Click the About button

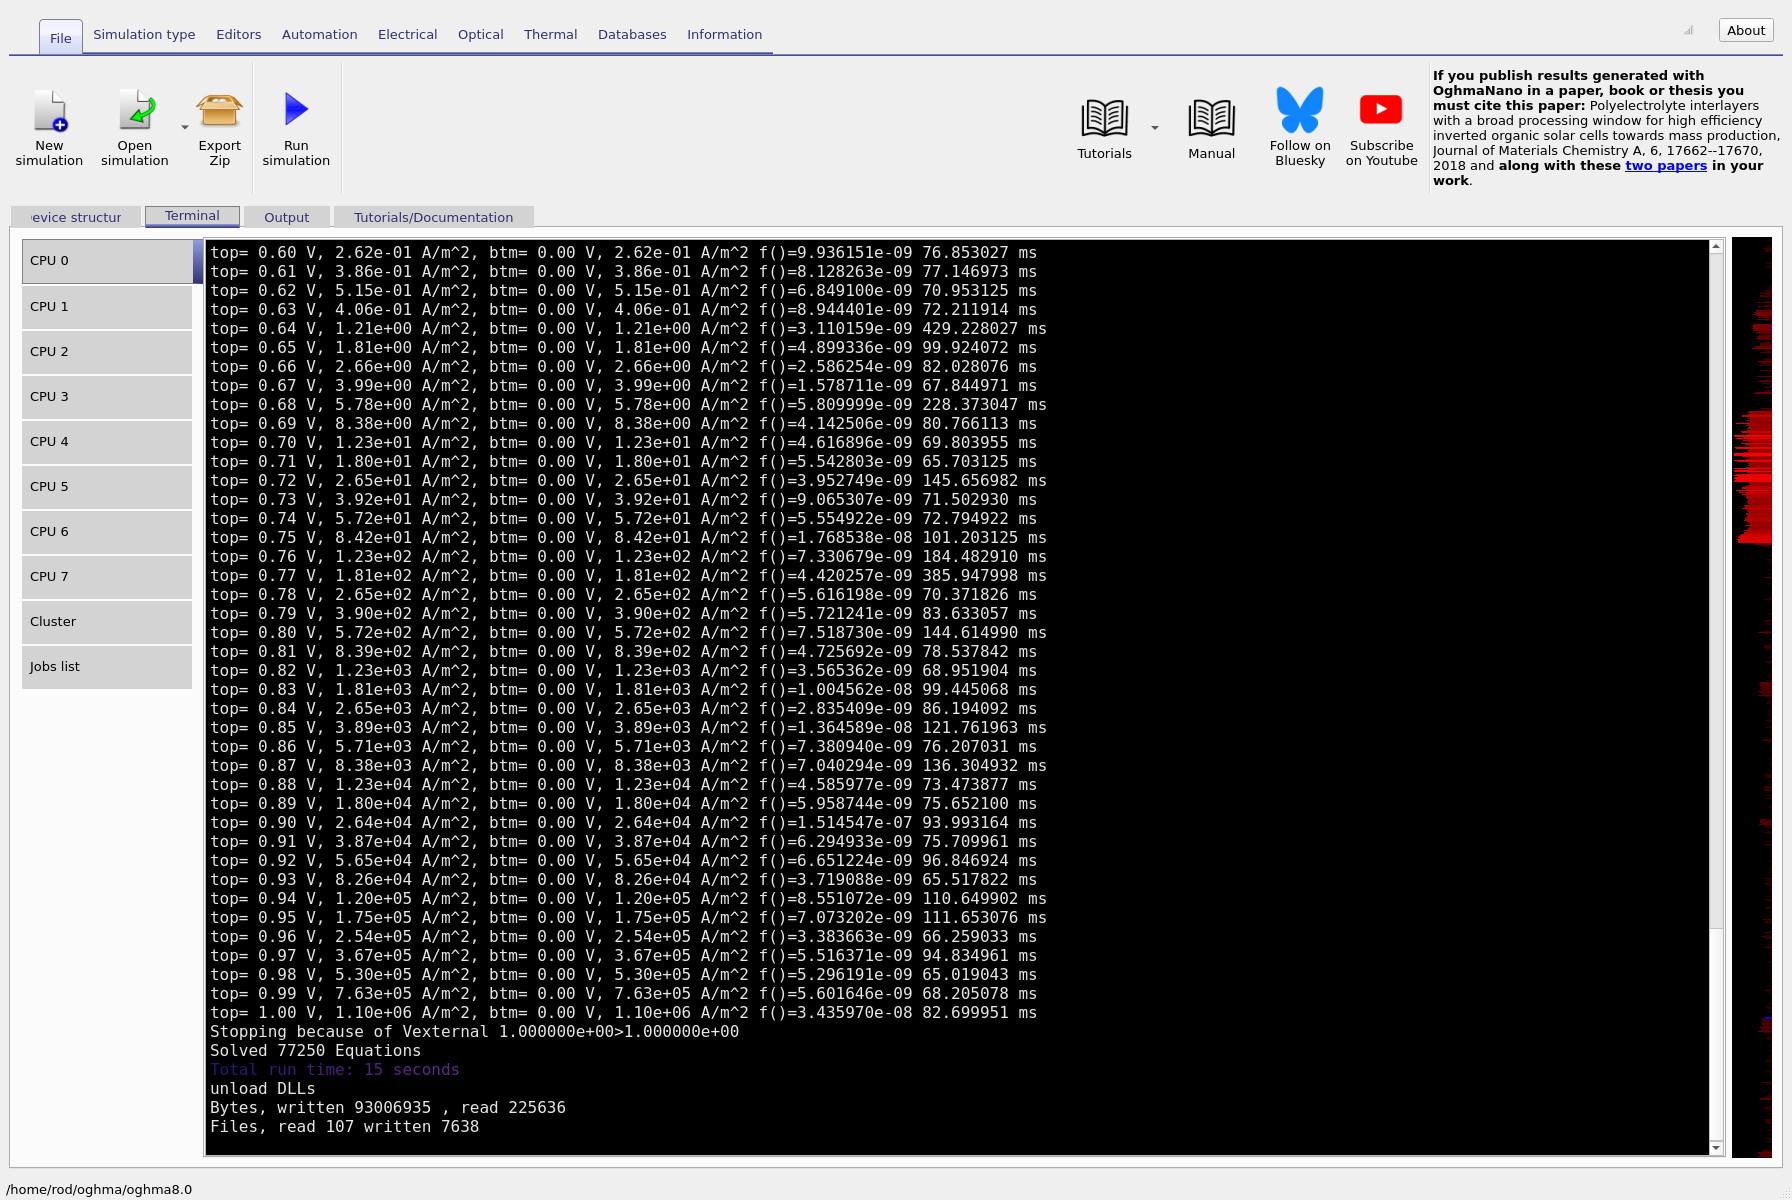point(1745,30)
